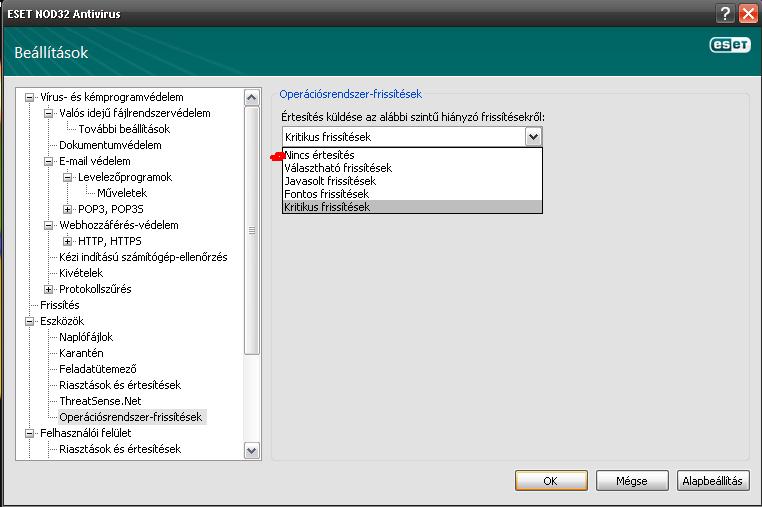
Task: Collapse the Levelezőprogramok node
Action: coord(67,177)
